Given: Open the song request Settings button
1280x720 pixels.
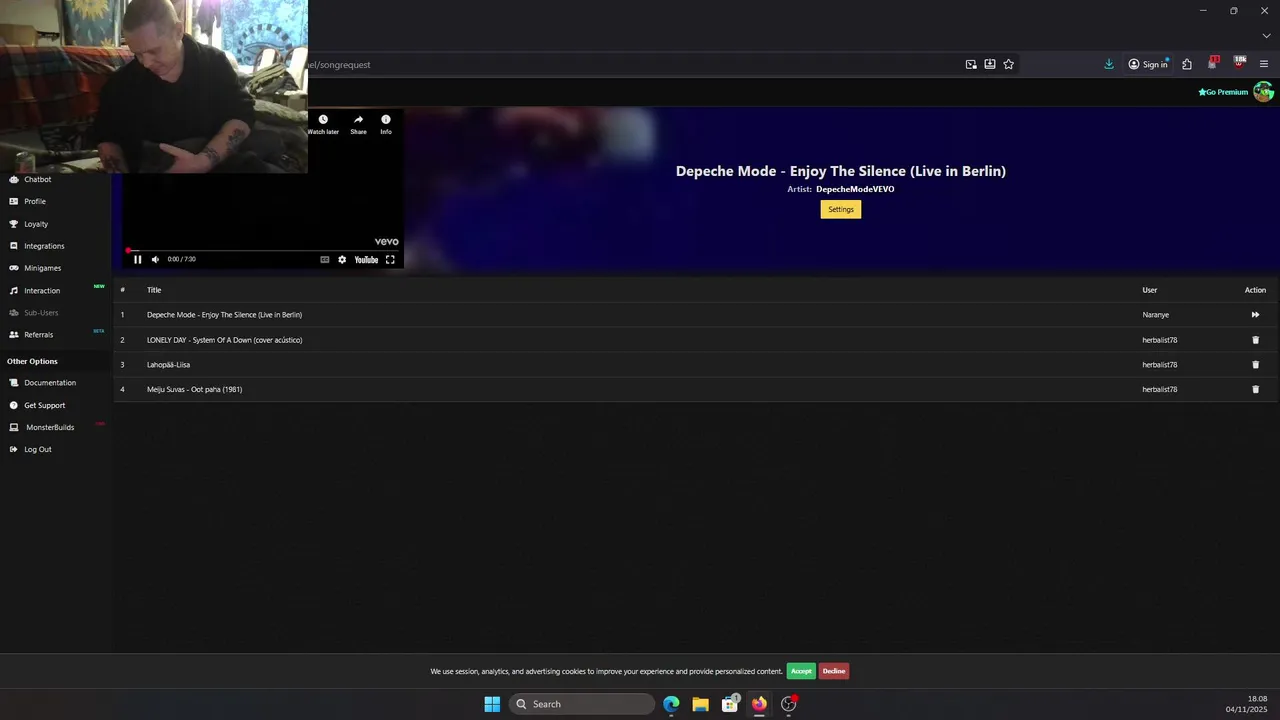Looking at the screenshot, I should (841, 209).
